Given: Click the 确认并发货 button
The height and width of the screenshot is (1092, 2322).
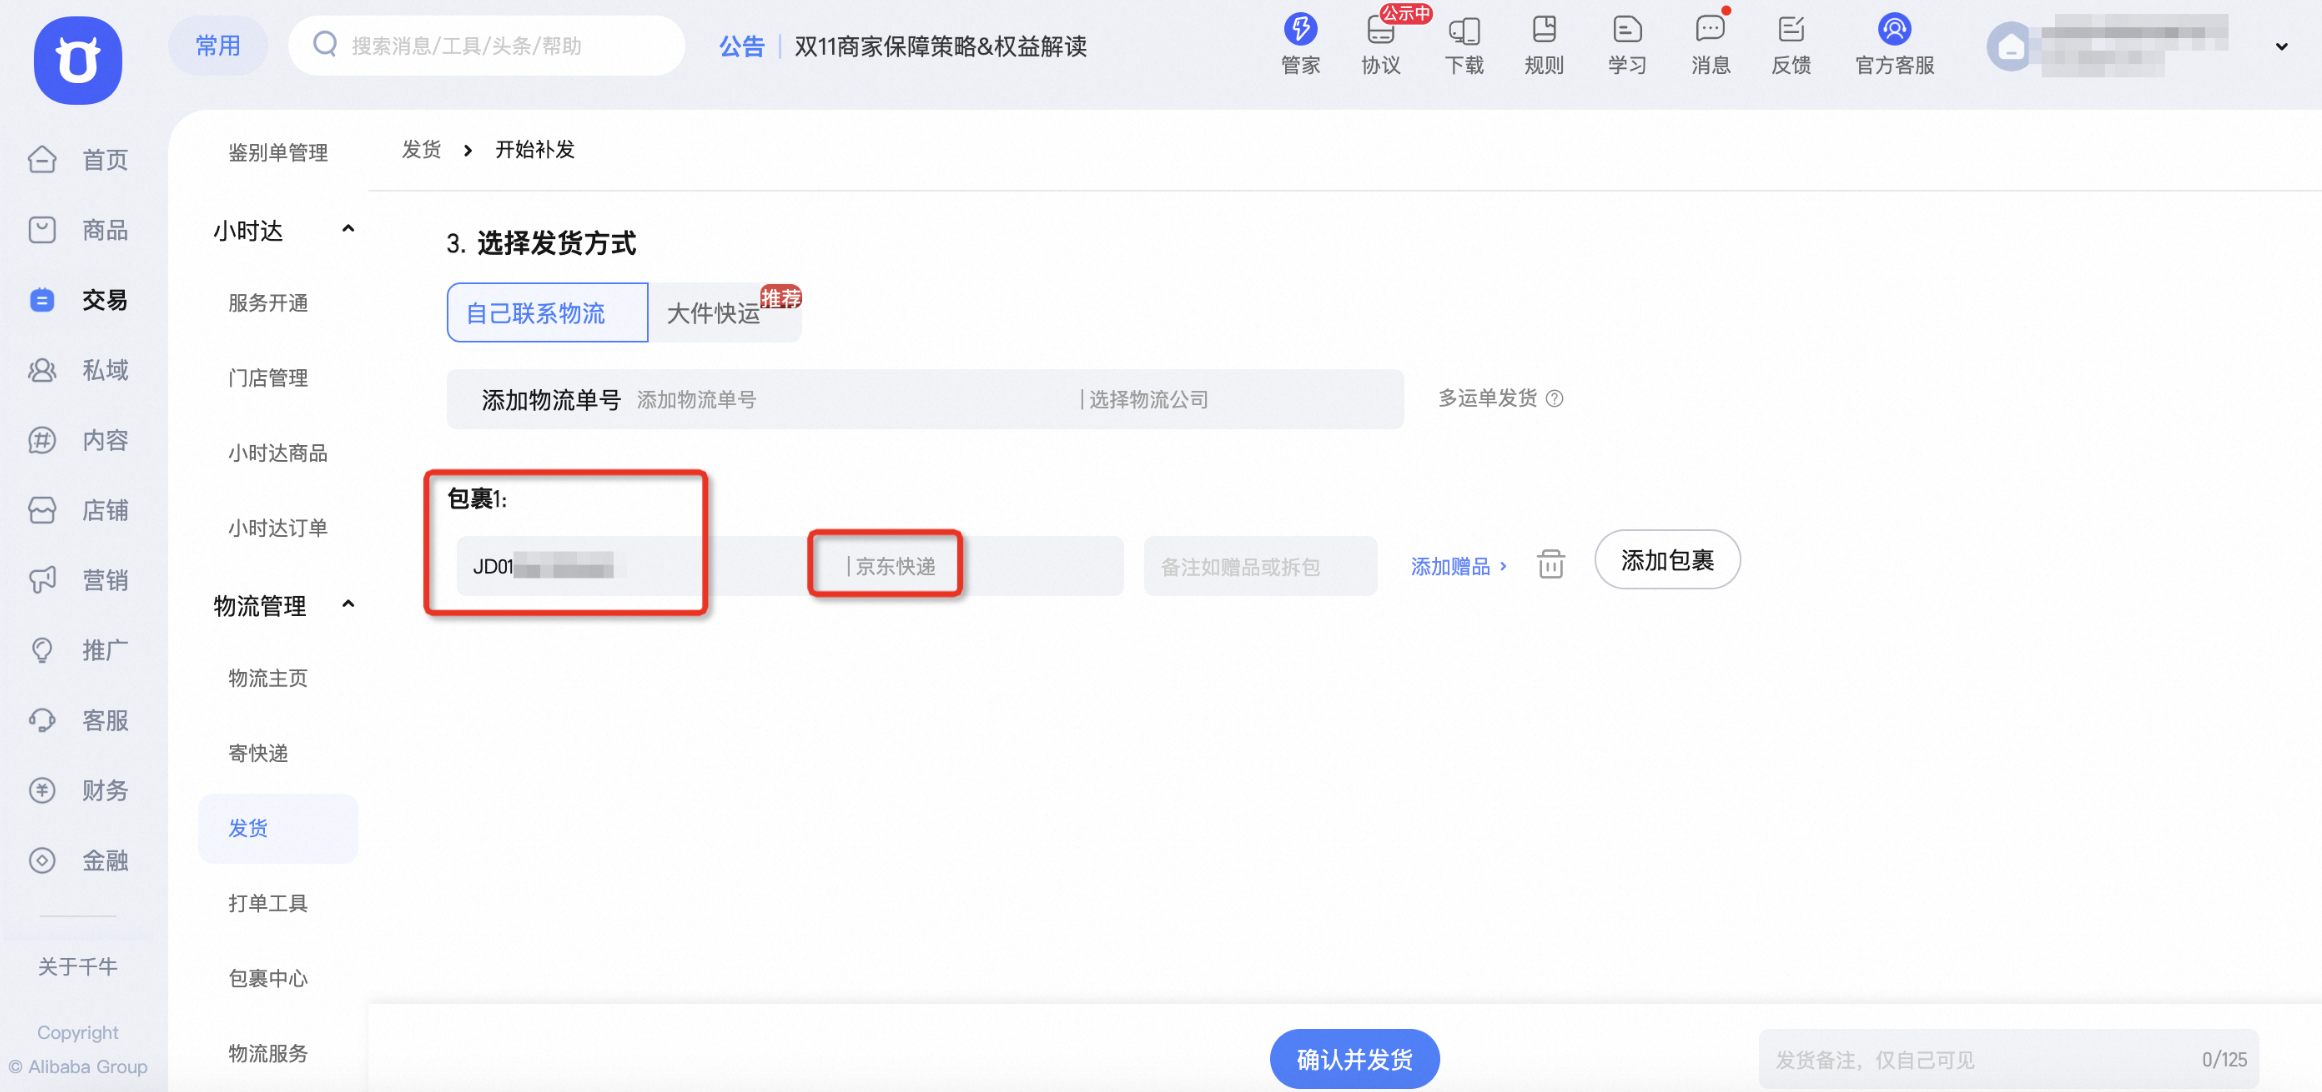Looking at the screenshot, I should click(x=1354, y=1059).
